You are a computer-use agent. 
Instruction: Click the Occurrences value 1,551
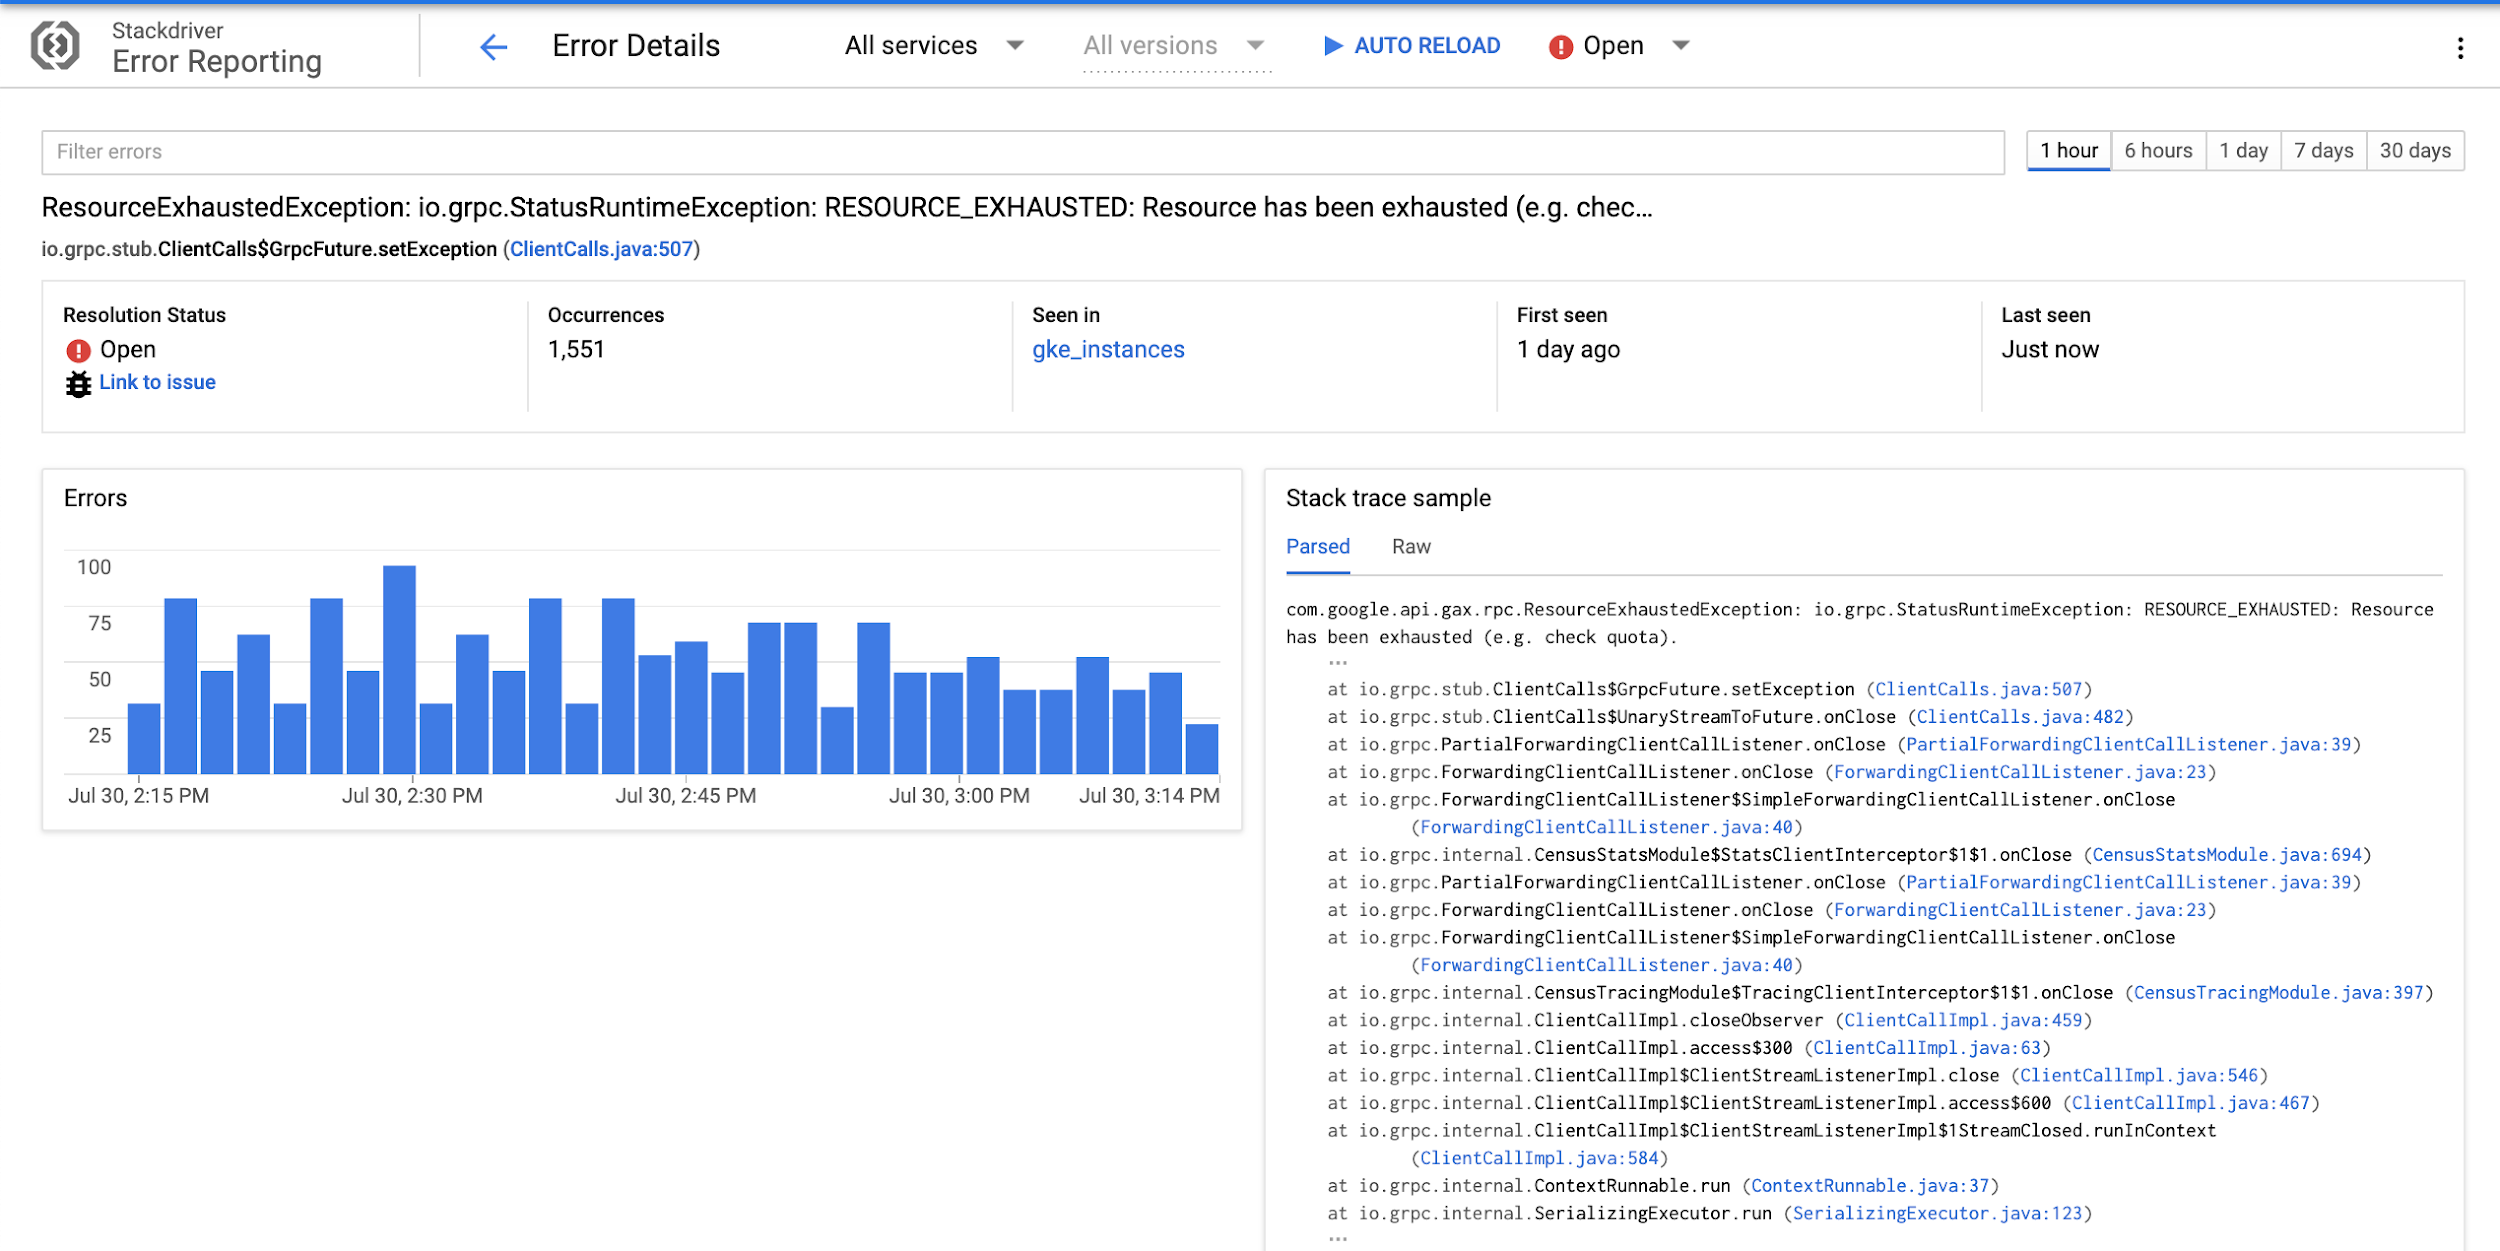point(576,350)
